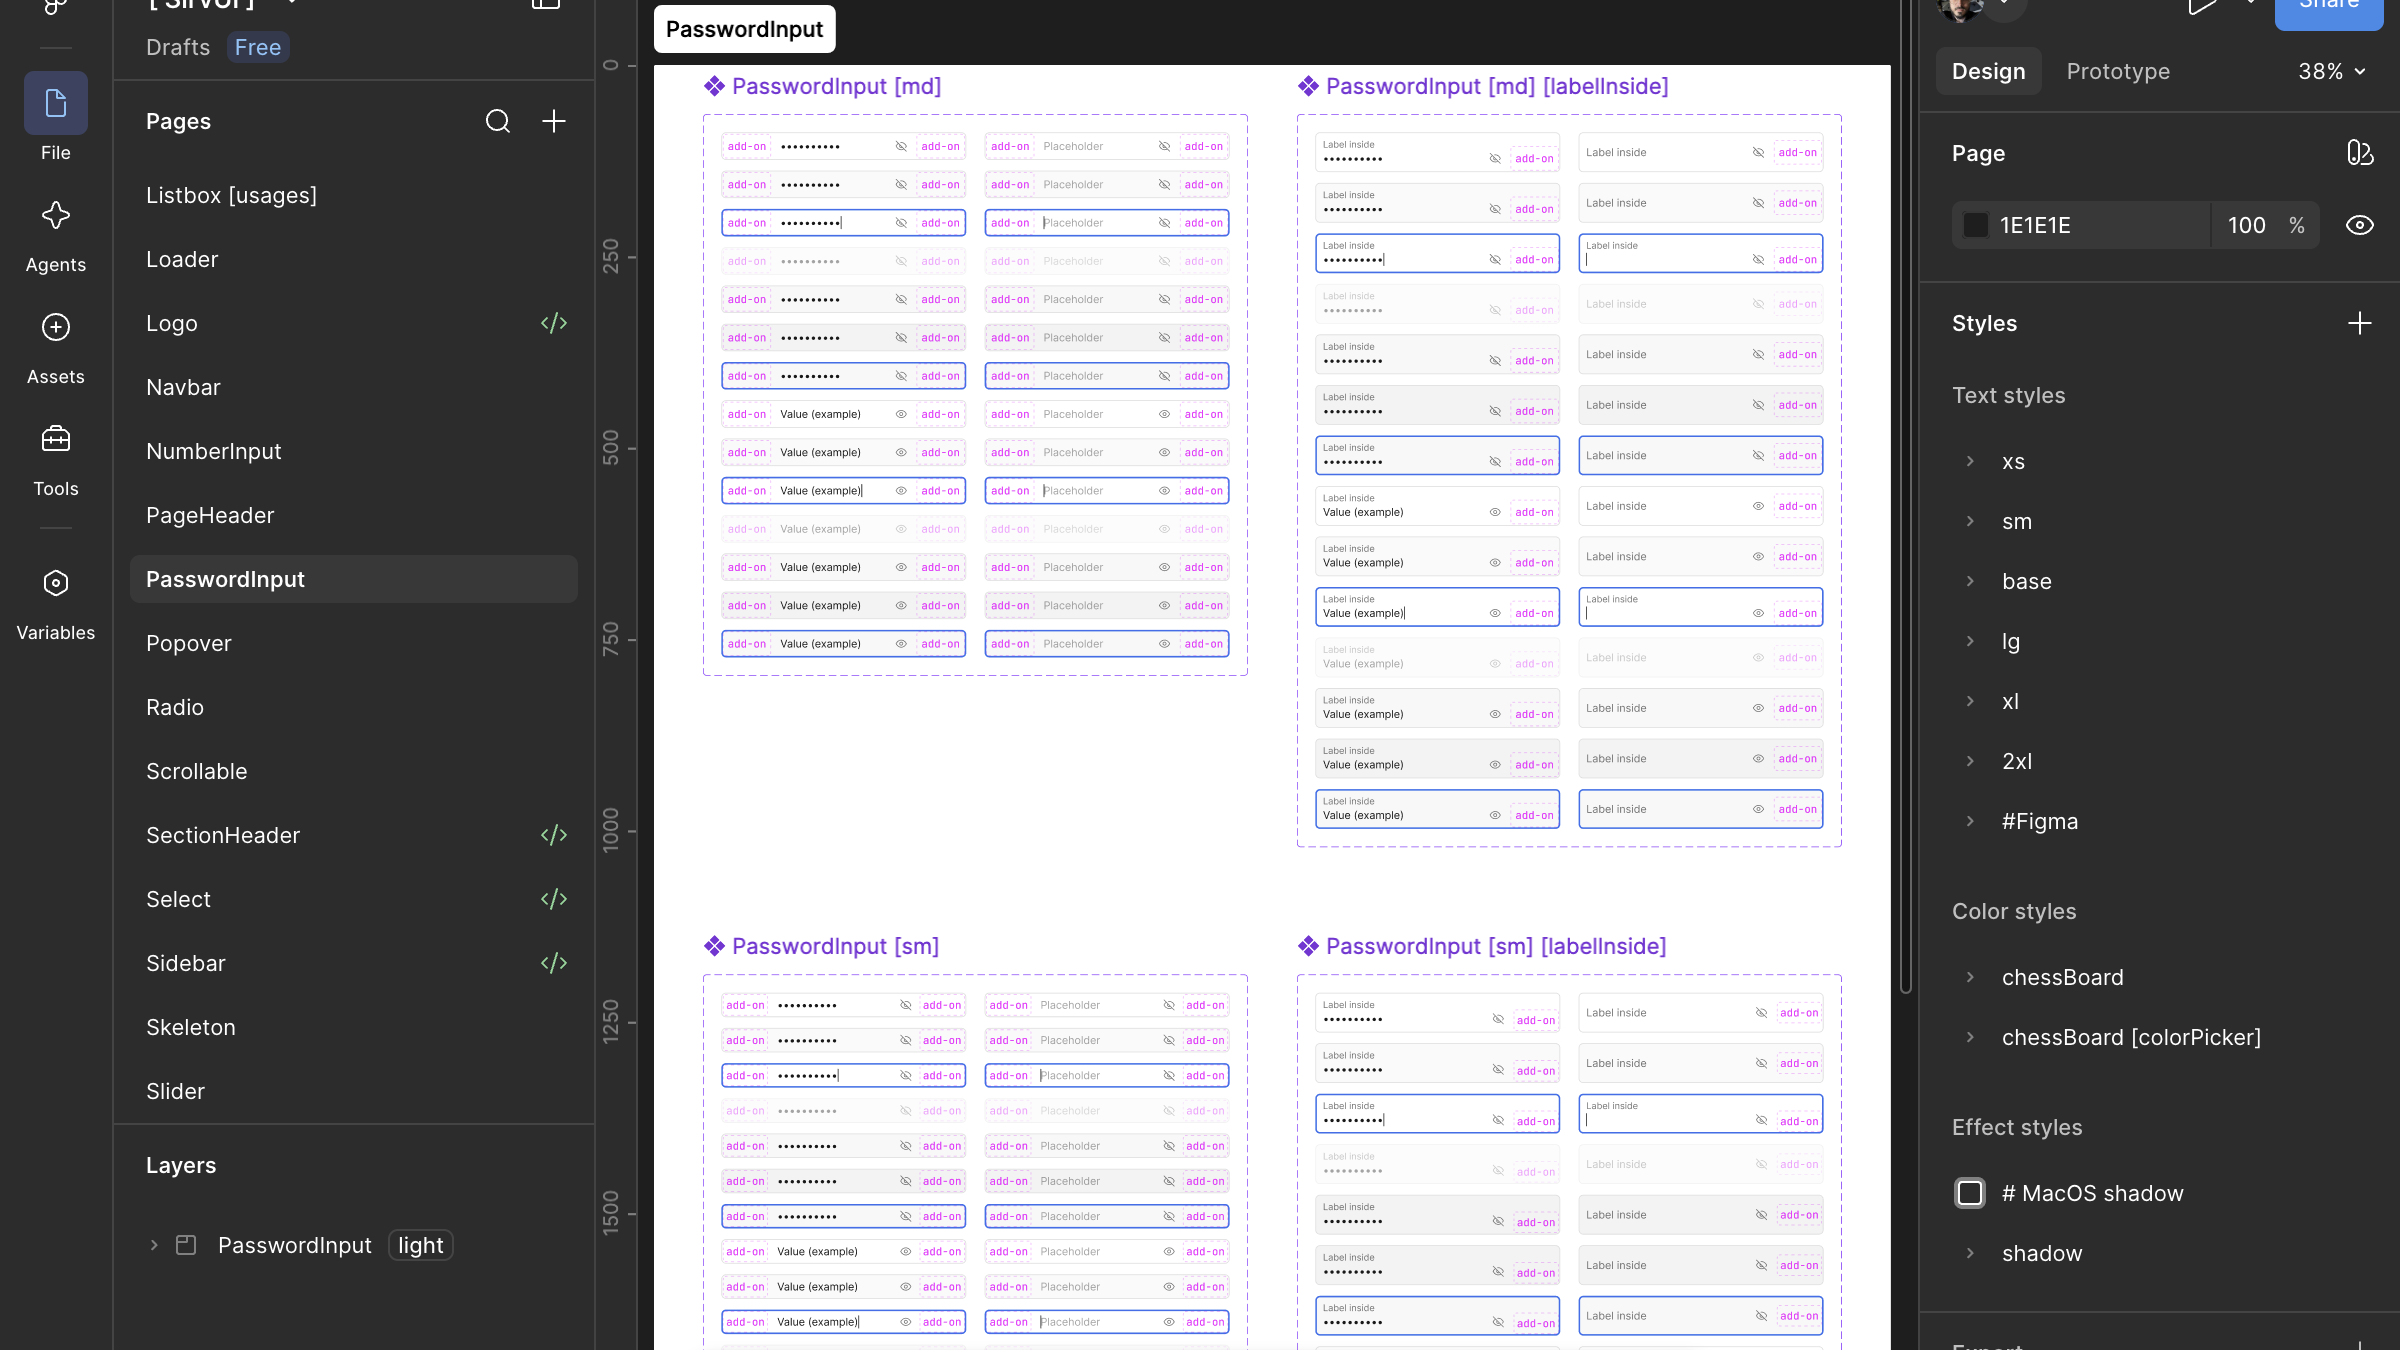Open the 38% zoom dropdown
2400x1350 pixels.
2332,71
